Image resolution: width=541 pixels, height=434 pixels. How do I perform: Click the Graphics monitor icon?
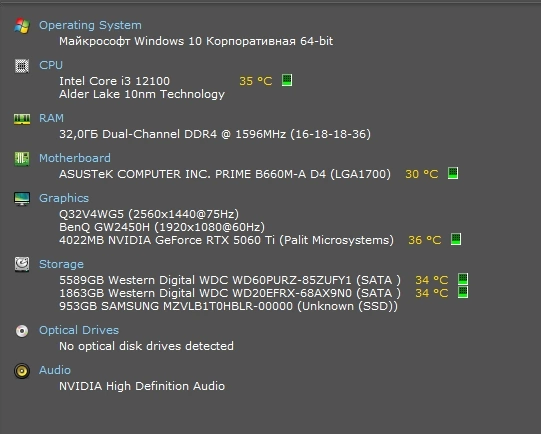pyautogui.click(x=22, y=199)
